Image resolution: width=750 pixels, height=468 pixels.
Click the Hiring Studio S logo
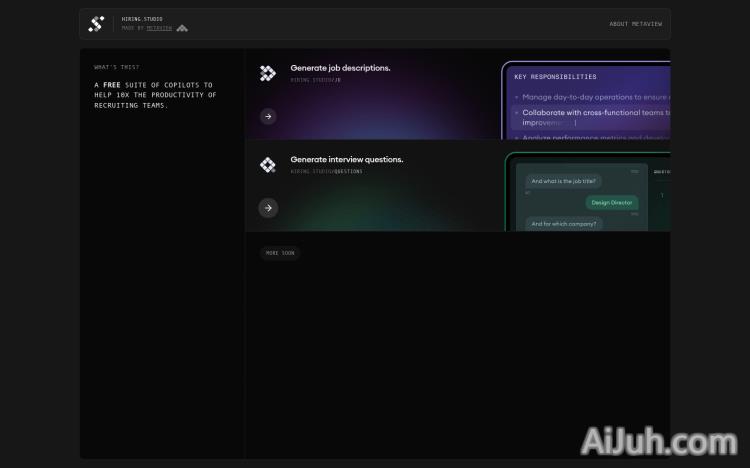pyautogui.click(x=96, y=24)
